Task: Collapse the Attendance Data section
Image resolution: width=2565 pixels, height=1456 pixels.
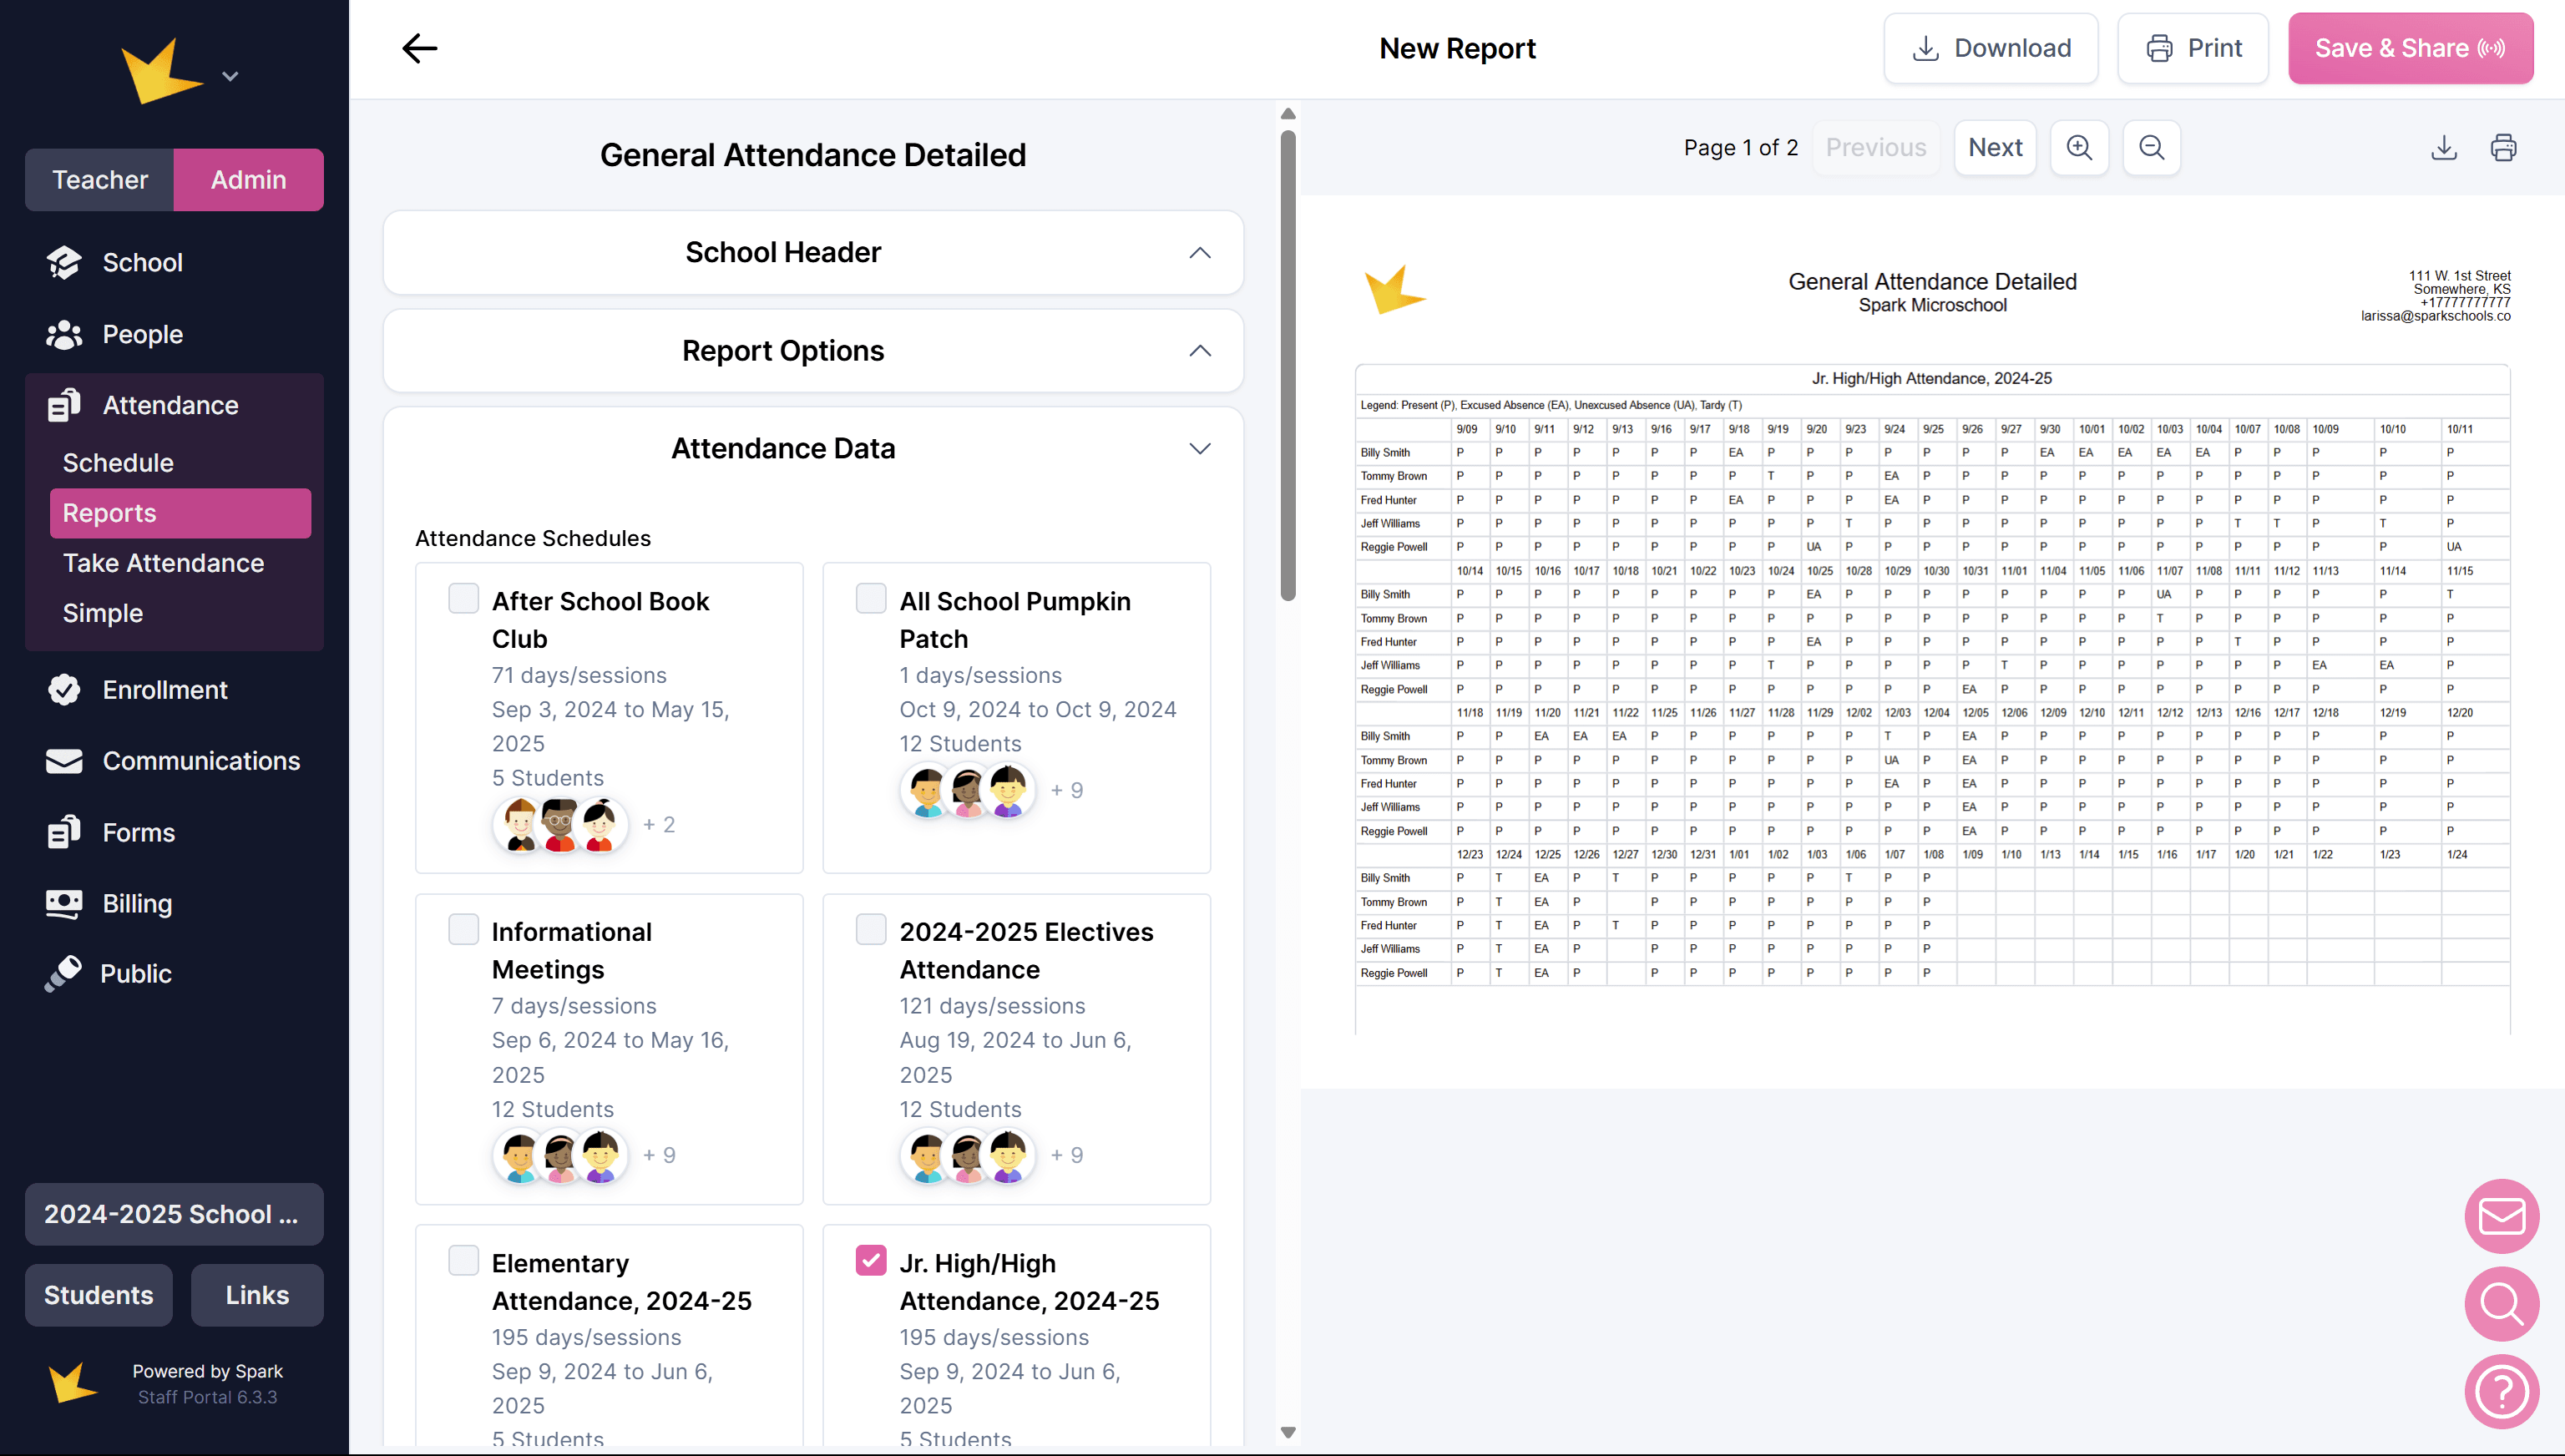Action: 1200,449
